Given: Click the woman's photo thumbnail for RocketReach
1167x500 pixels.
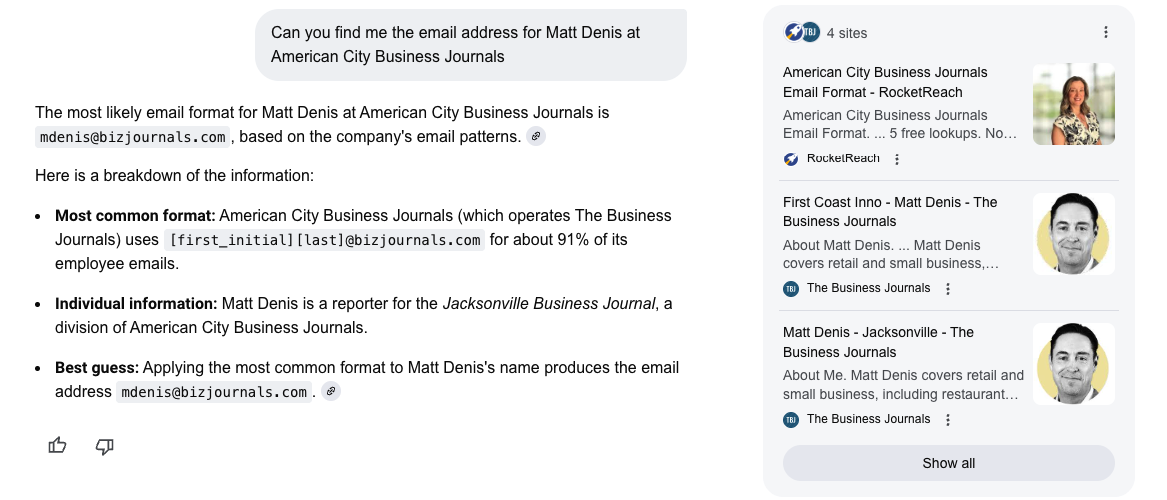Looking at the screenshot, I should (1073, 104).
